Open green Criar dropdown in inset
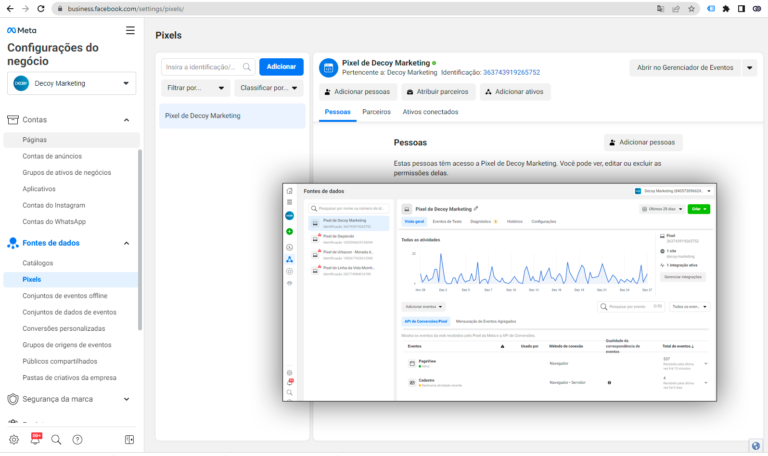This screenshot has width=768, height=456. (x=698, y=209)
